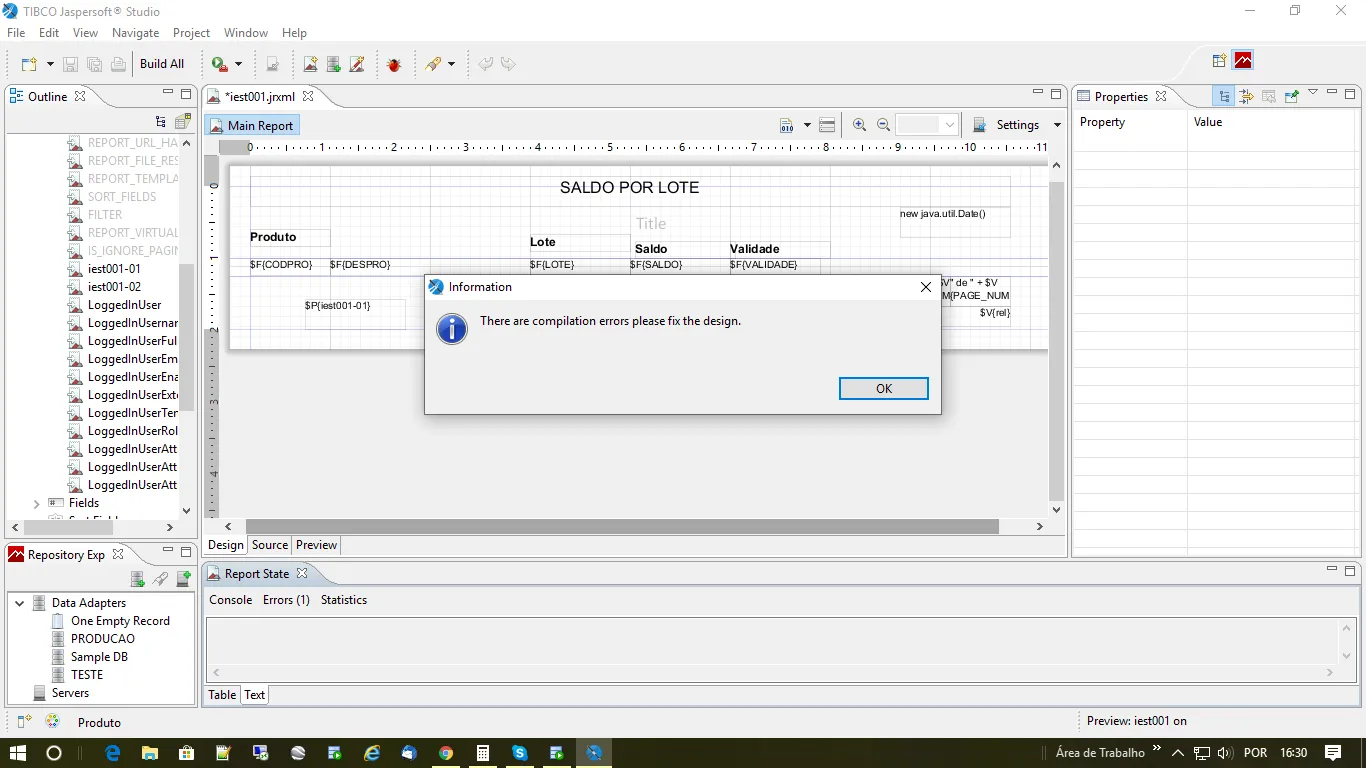Click the new report wizard icon
The width and height of the screenshot is (1366, 768).
pyautogui.click(x=310, y=64)
